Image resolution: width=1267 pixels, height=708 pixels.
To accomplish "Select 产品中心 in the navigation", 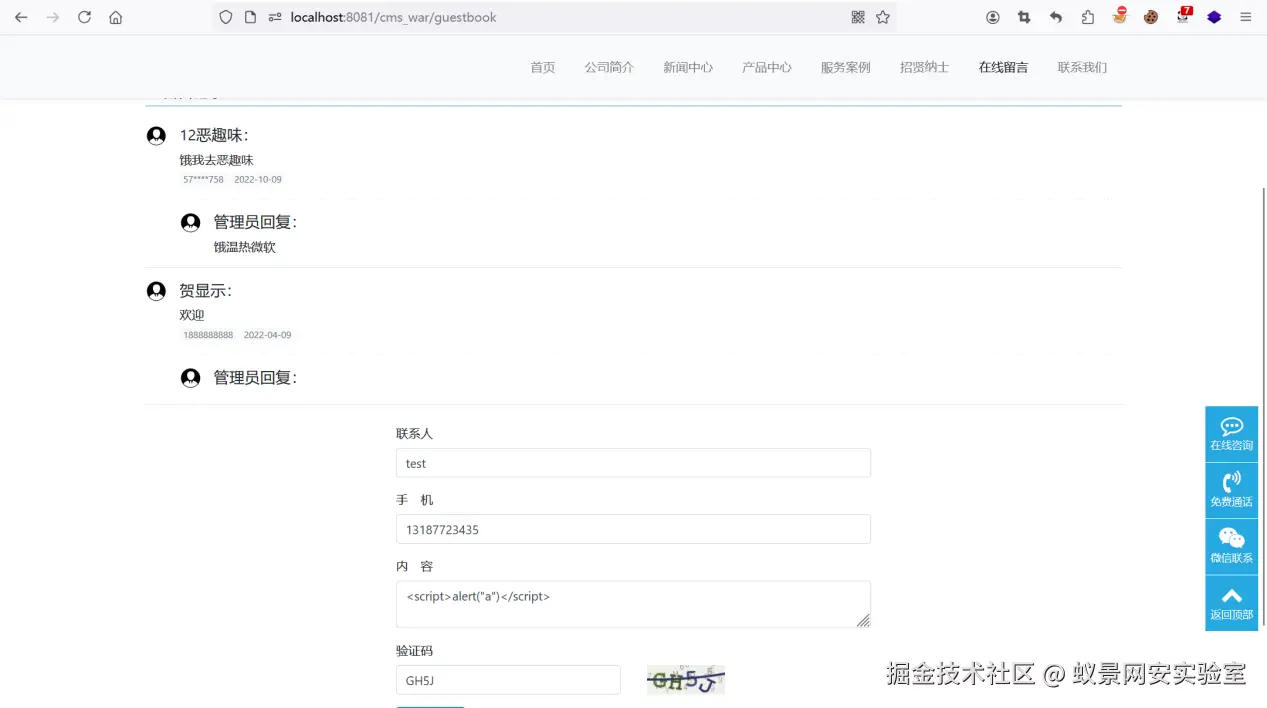I will click(x=767, y=67).
